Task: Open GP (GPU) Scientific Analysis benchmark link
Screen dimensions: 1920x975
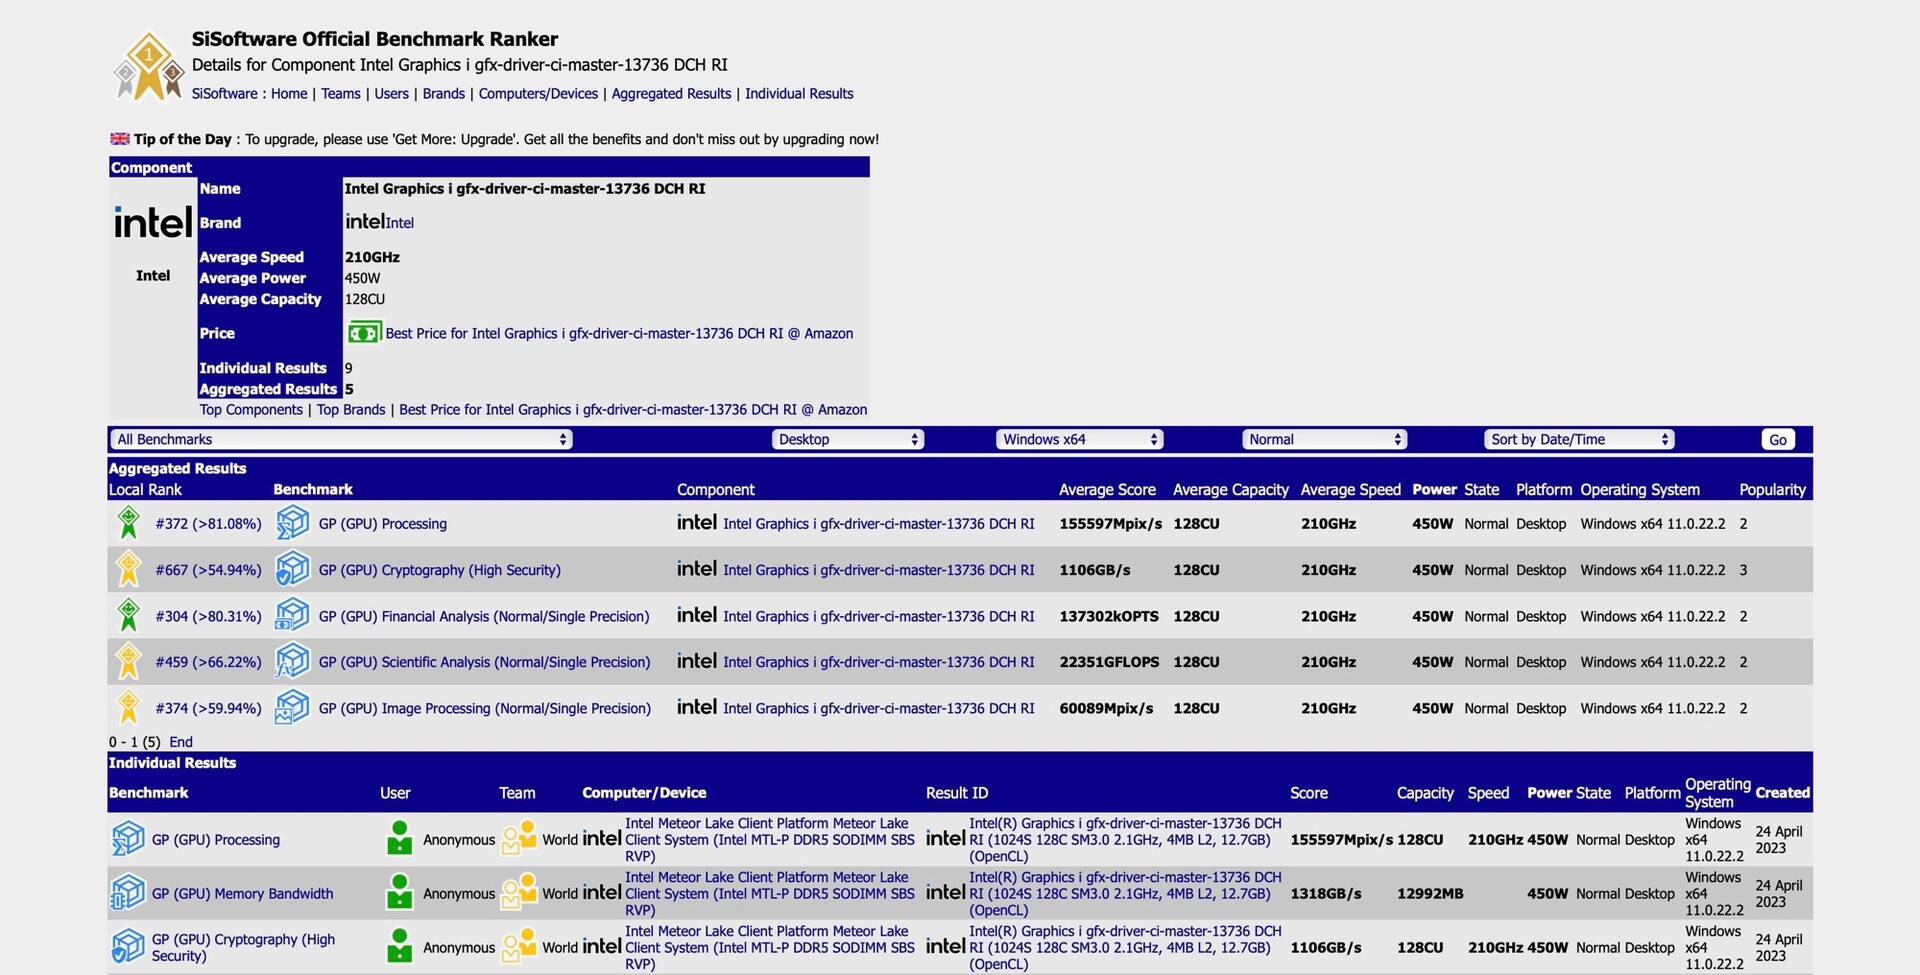Action: [484, 662]
